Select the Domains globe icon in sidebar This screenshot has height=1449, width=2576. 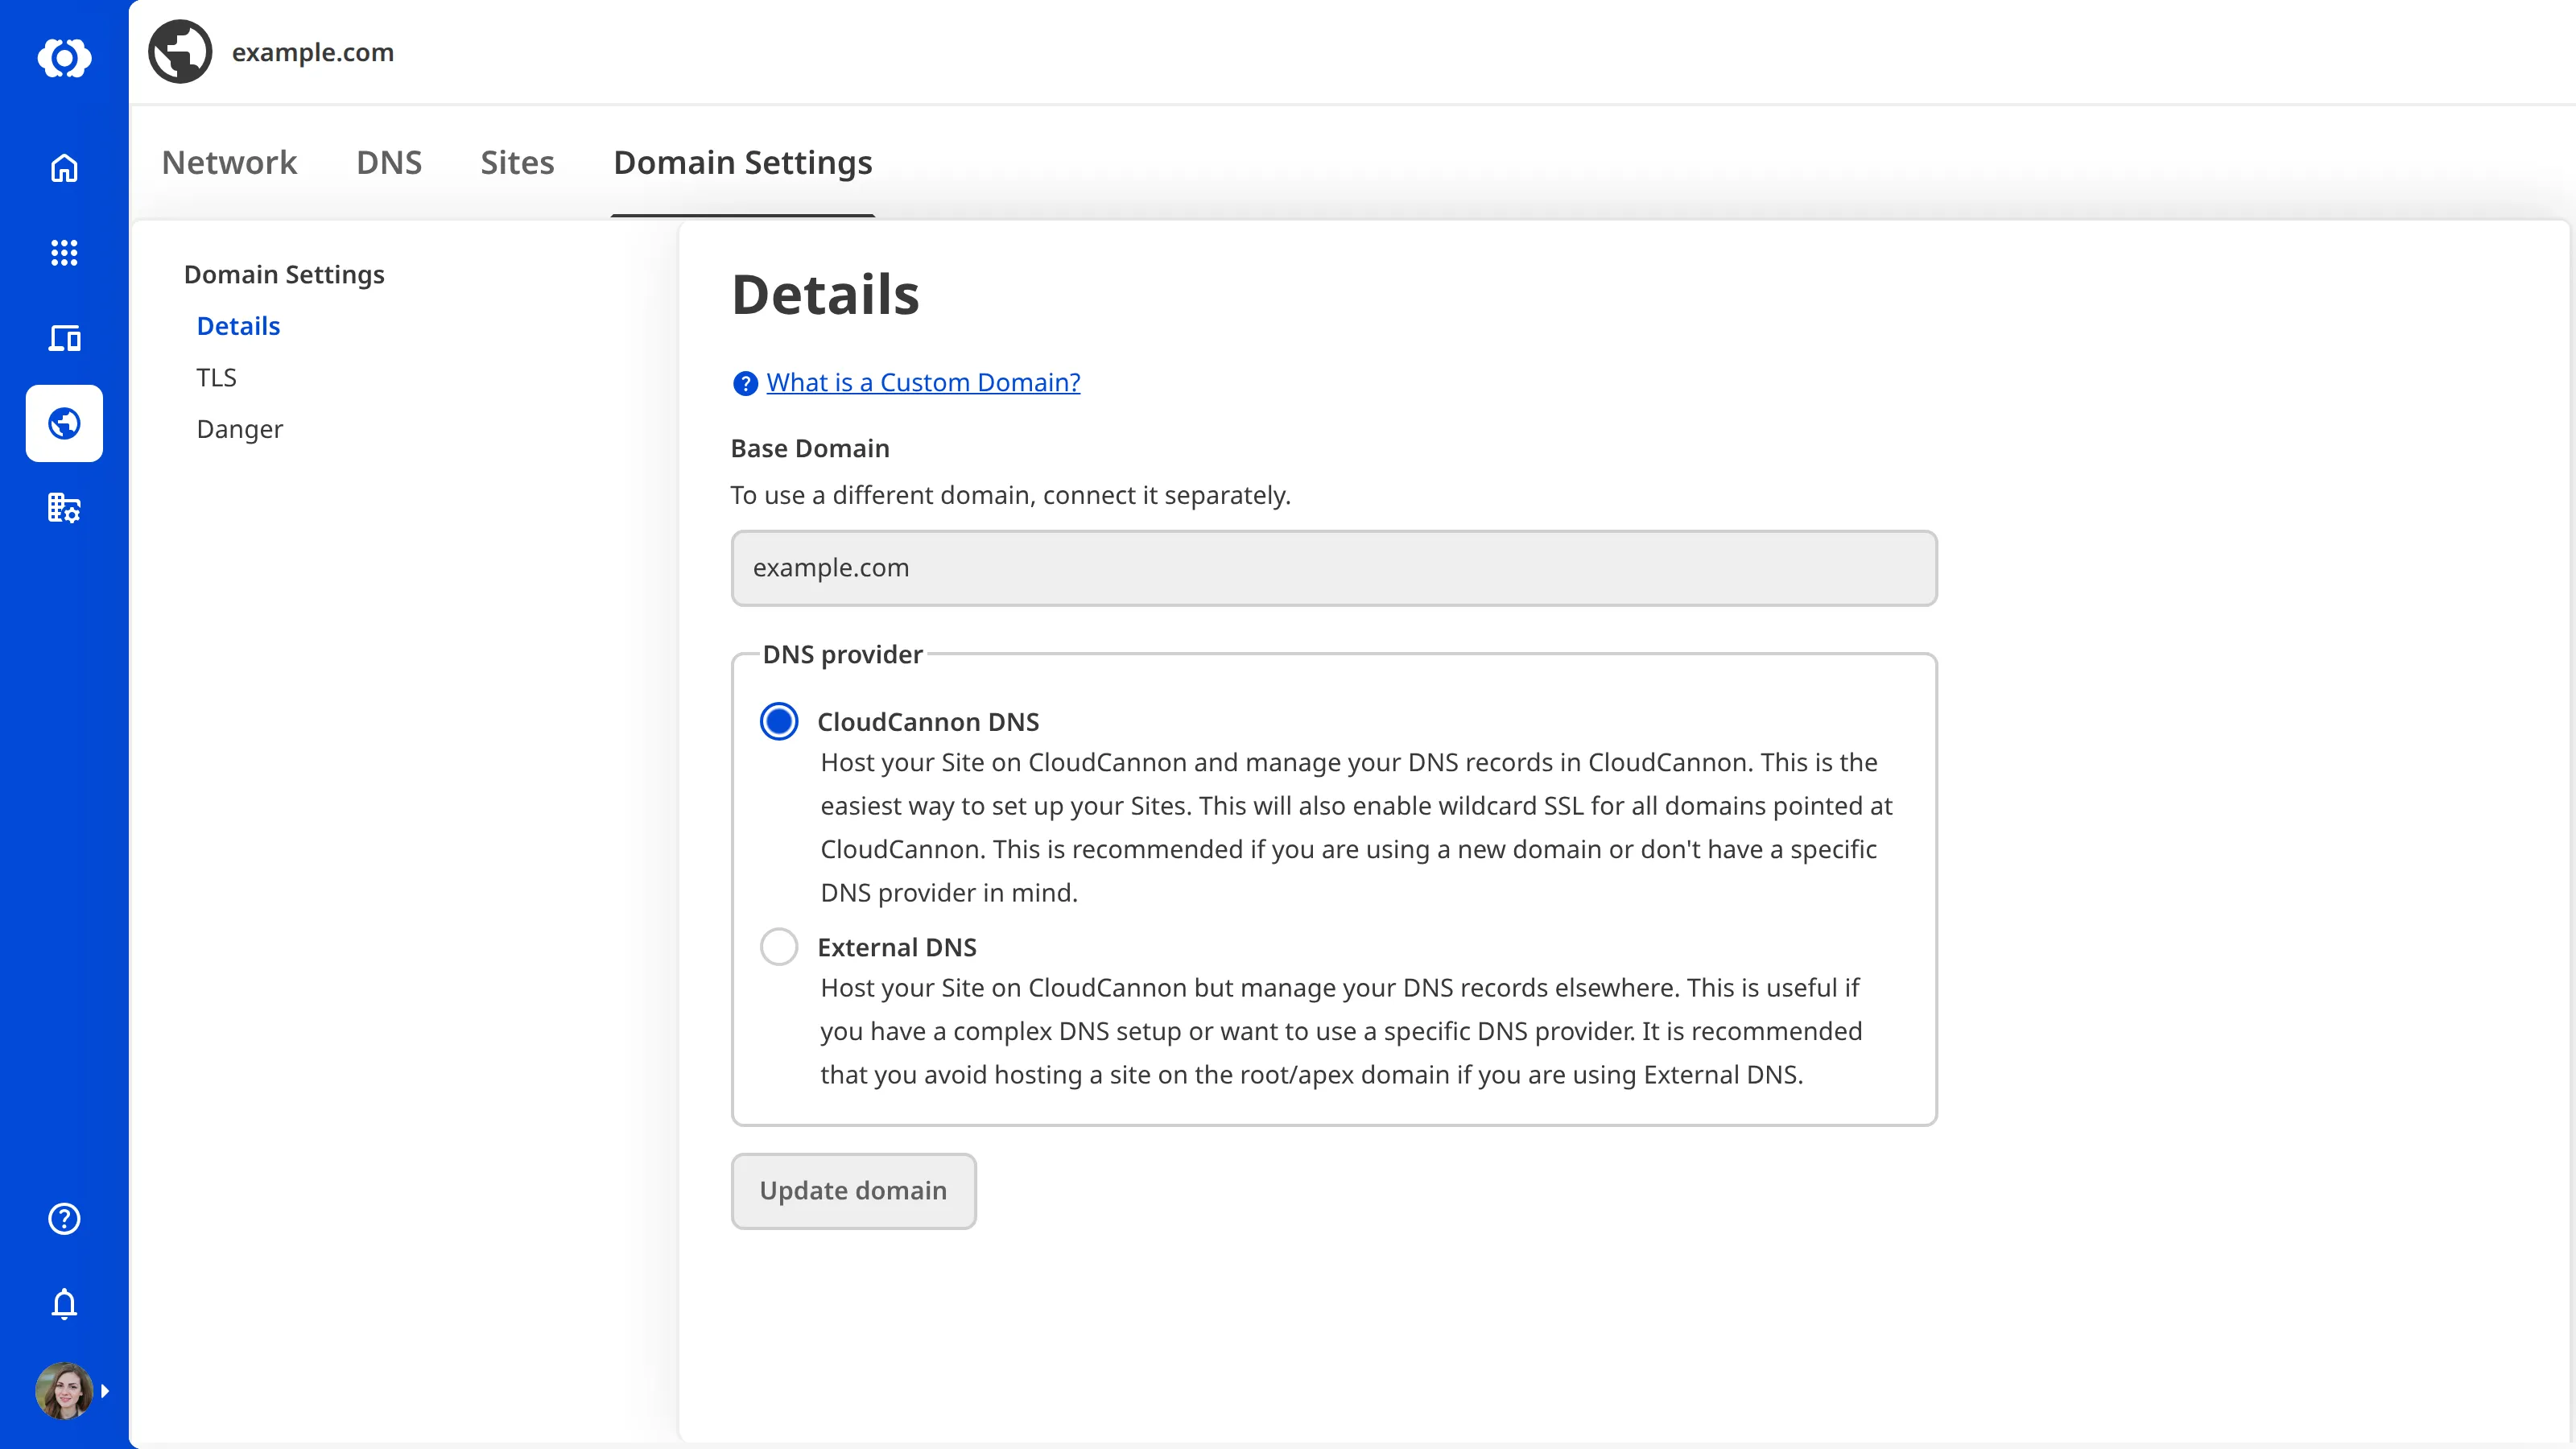click(64, 423)
